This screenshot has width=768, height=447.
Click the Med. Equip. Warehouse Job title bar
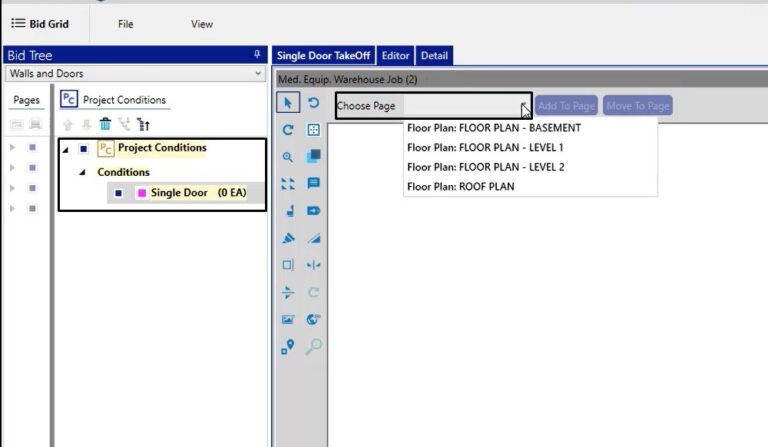tap(522, 79)
